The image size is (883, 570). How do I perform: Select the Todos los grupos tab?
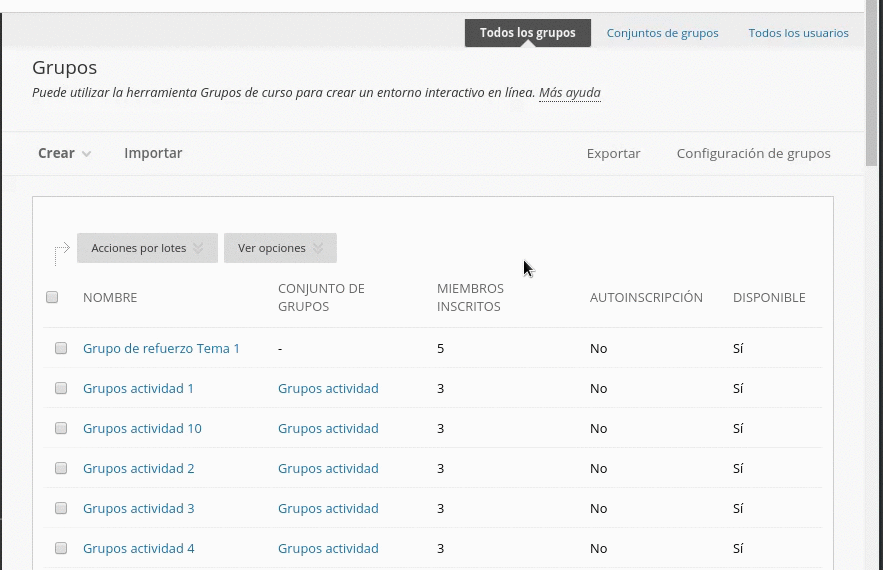[527, 33]
